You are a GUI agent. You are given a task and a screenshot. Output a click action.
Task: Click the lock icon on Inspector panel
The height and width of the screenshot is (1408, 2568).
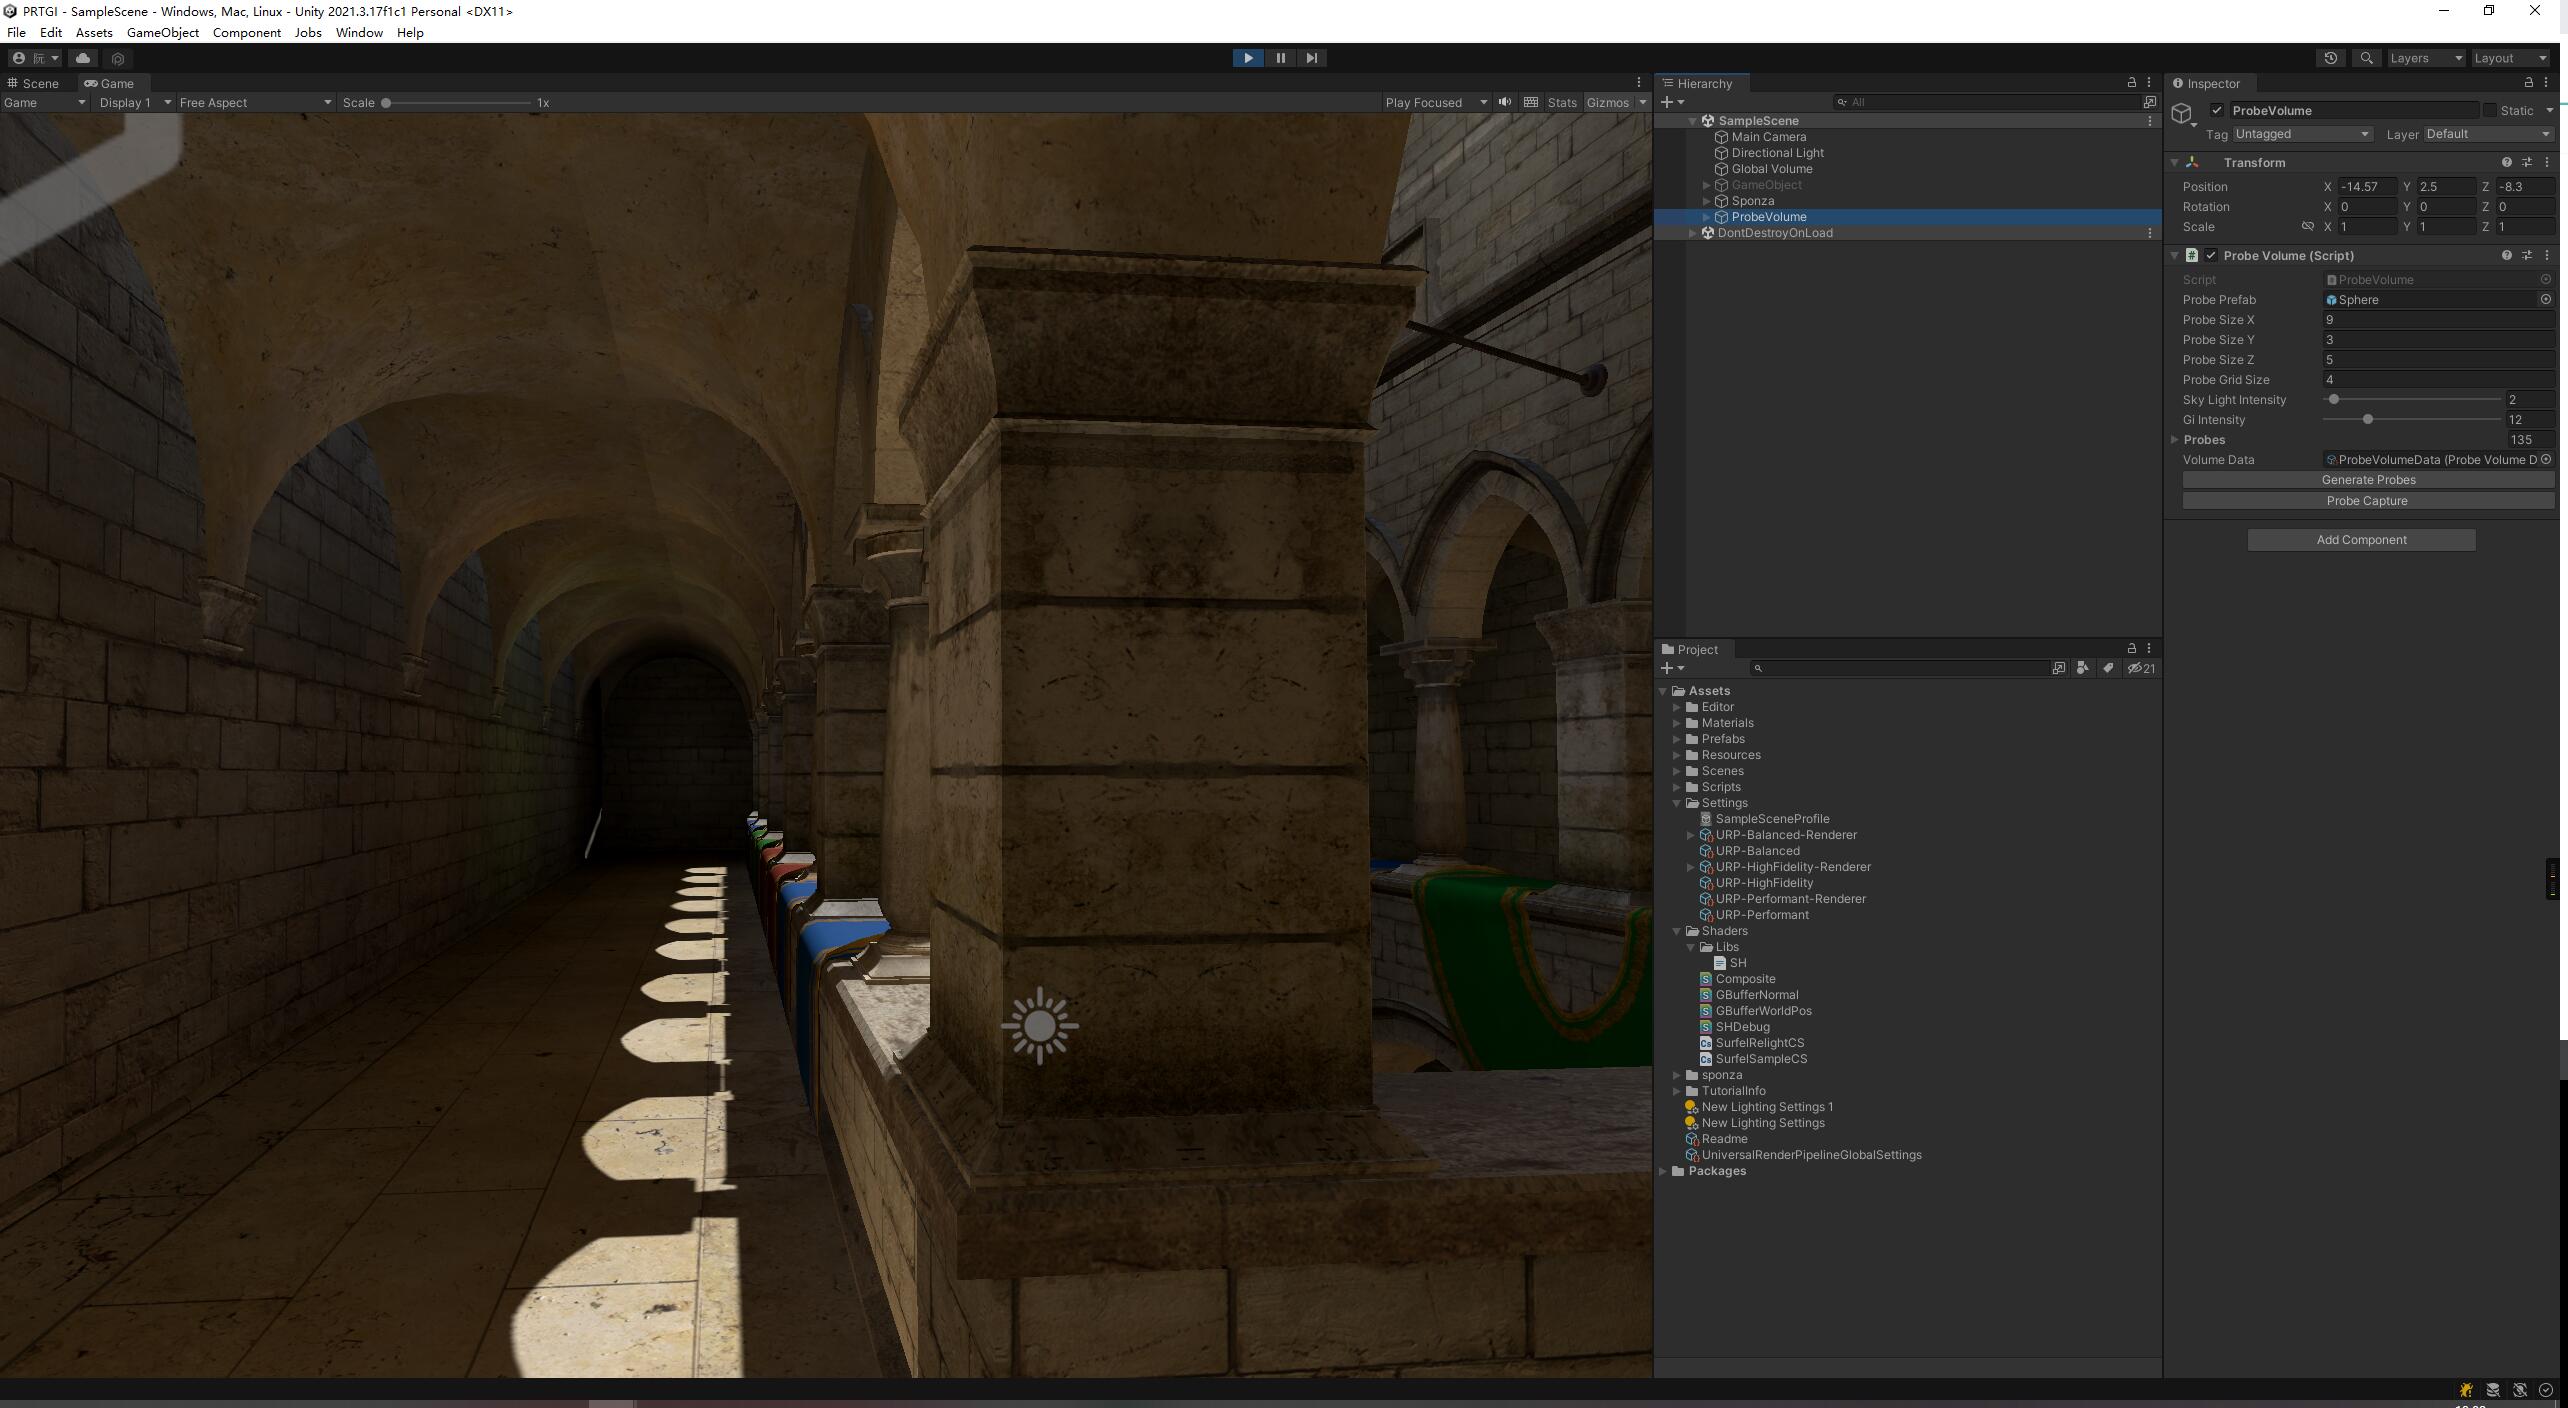(x=2529, y=82)
